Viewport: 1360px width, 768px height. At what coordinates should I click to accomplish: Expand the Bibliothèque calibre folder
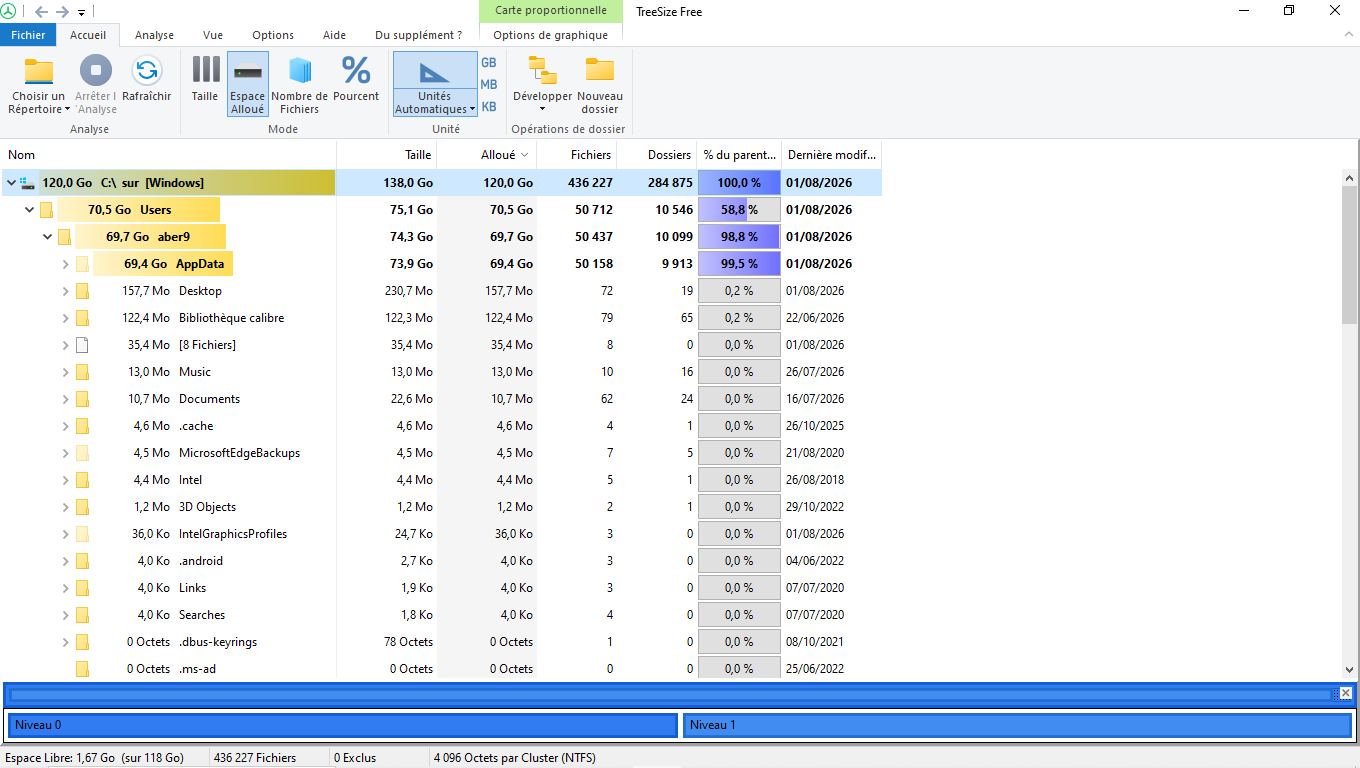click(x=65, y=318)
